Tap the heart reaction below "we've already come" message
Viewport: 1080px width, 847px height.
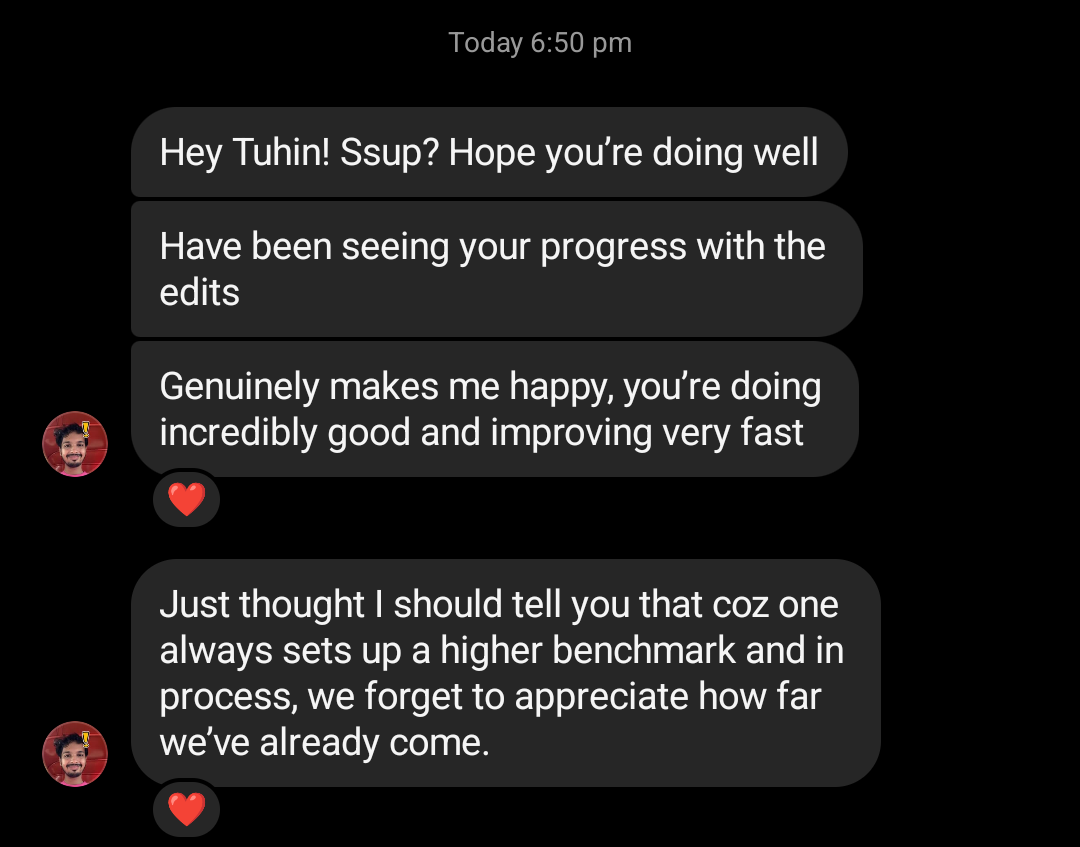pos(186,809)
